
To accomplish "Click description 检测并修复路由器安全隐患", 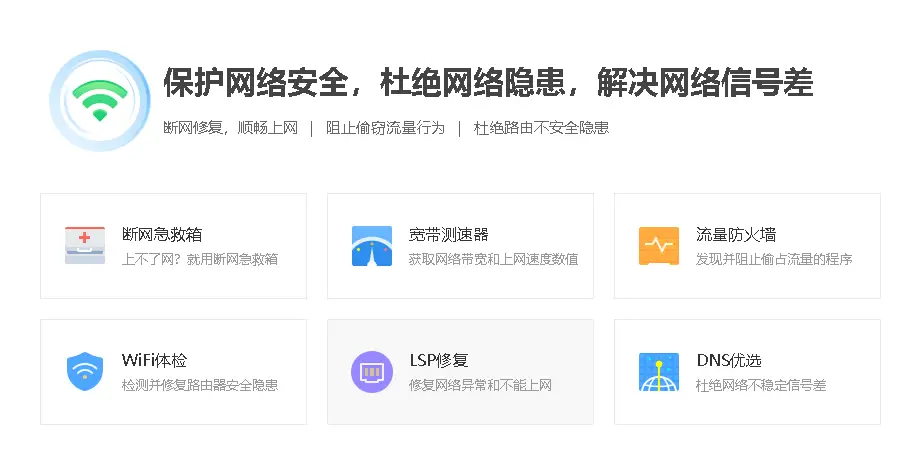I will pos(199,385).
